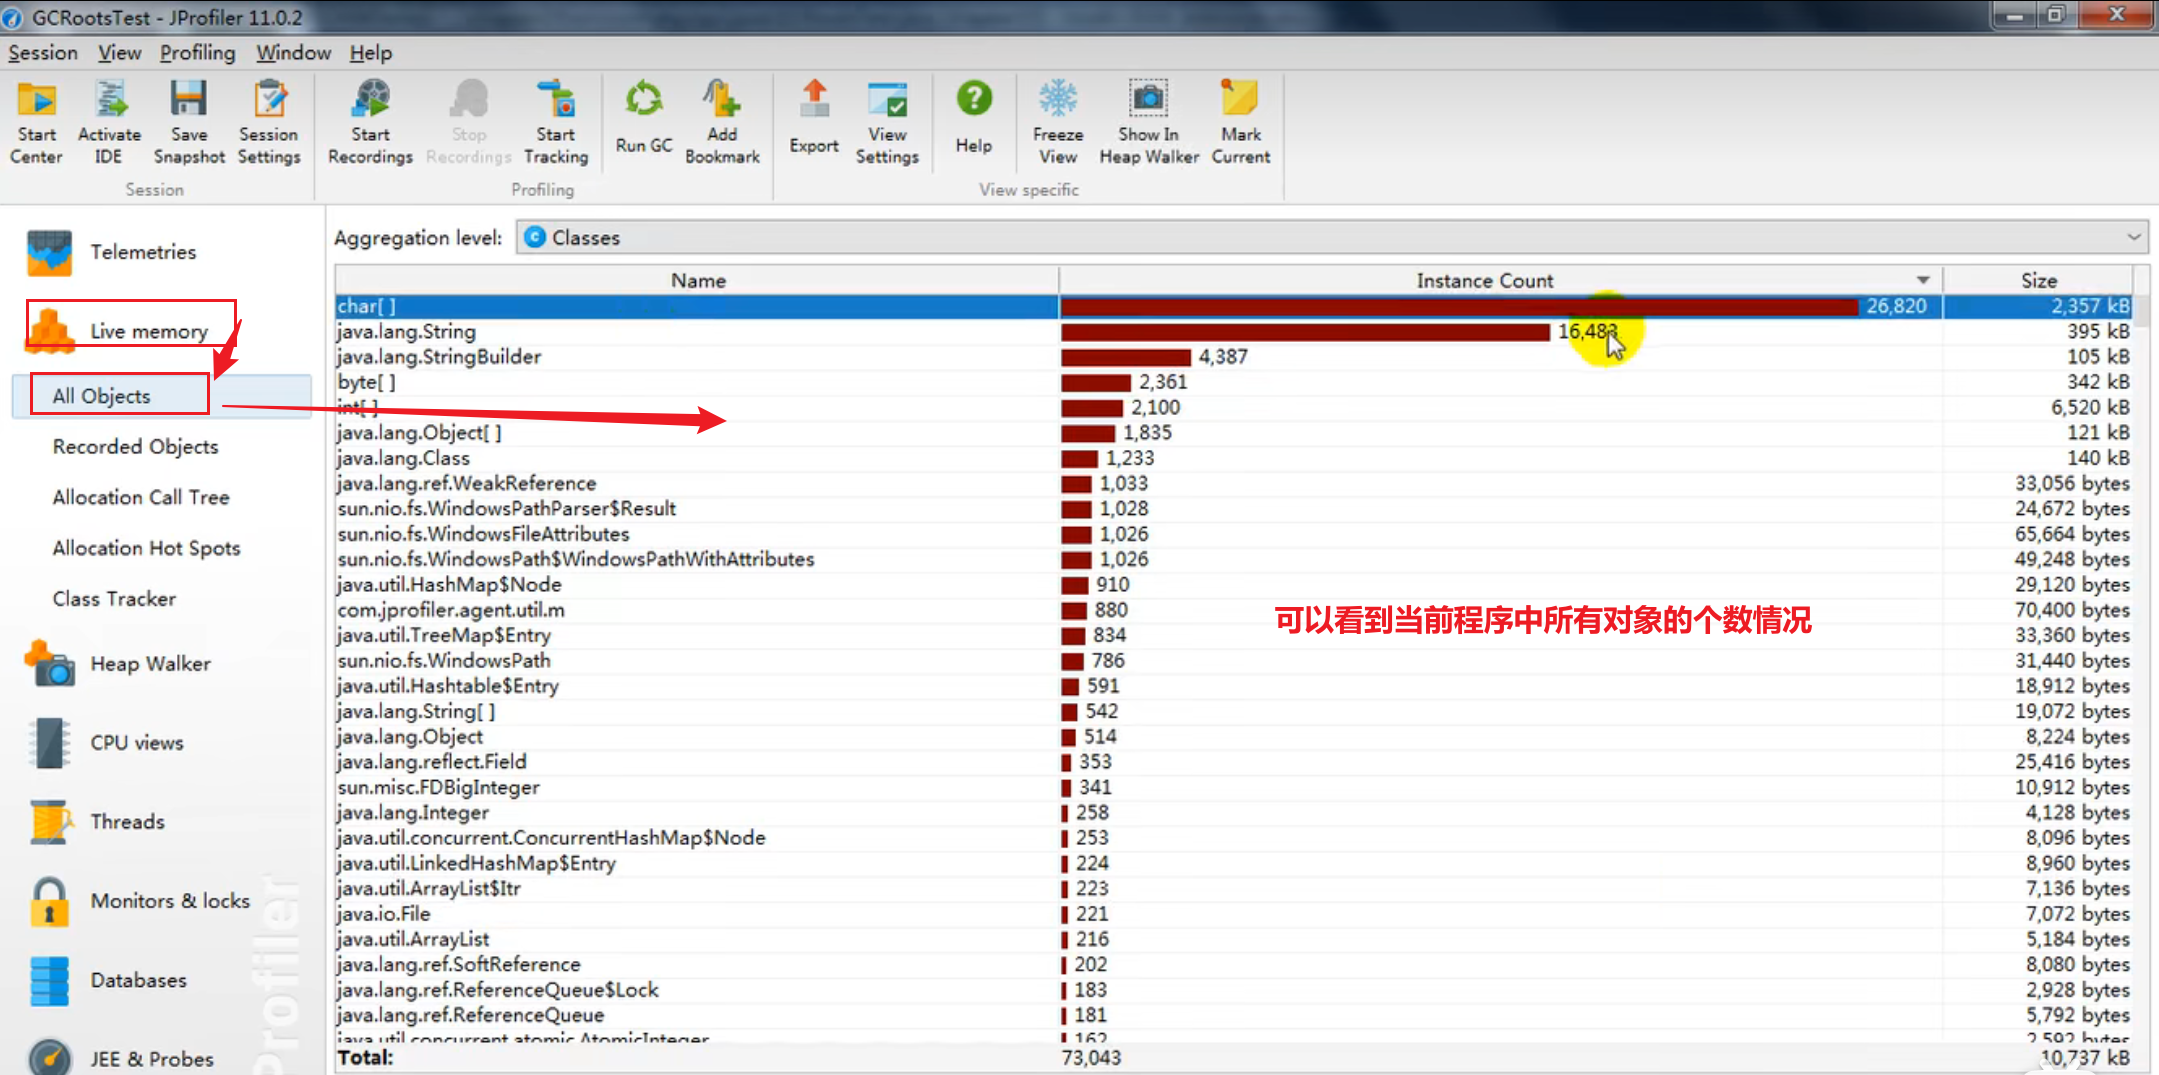Viewport: 2159px width, 1075px height.
Task: Select the com.jprofiler.agent.util.m row
Action: [1233, 610]
